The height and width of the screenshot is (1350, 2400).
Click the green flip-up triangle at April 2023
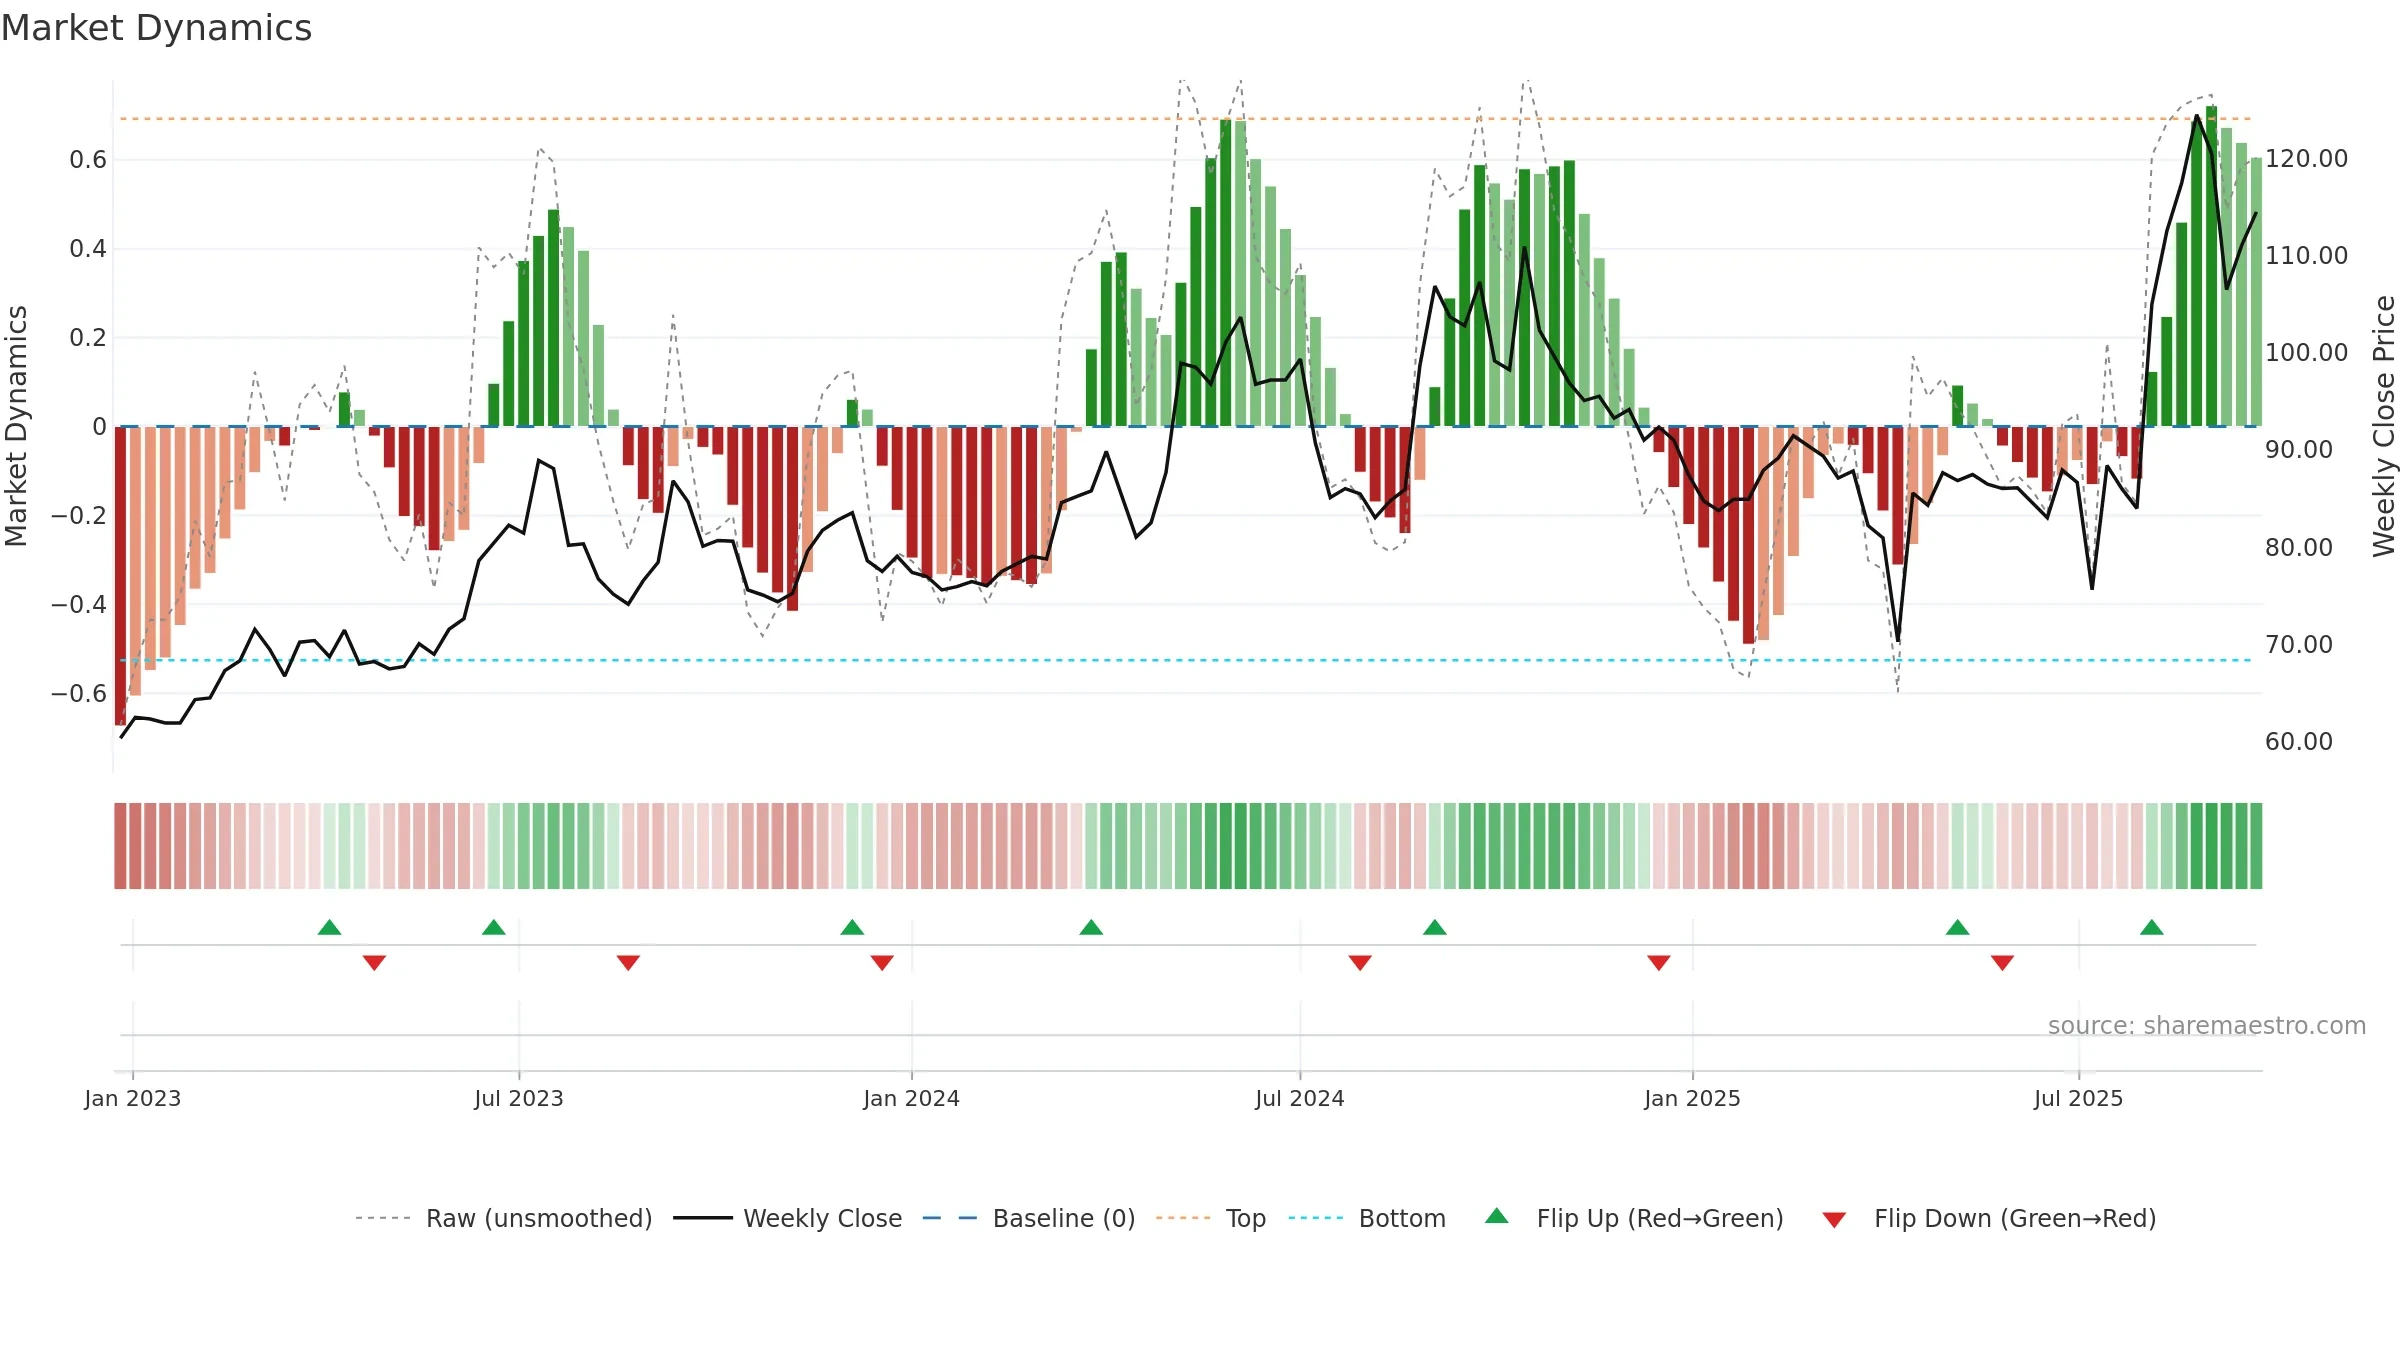[x=329, y=927]
